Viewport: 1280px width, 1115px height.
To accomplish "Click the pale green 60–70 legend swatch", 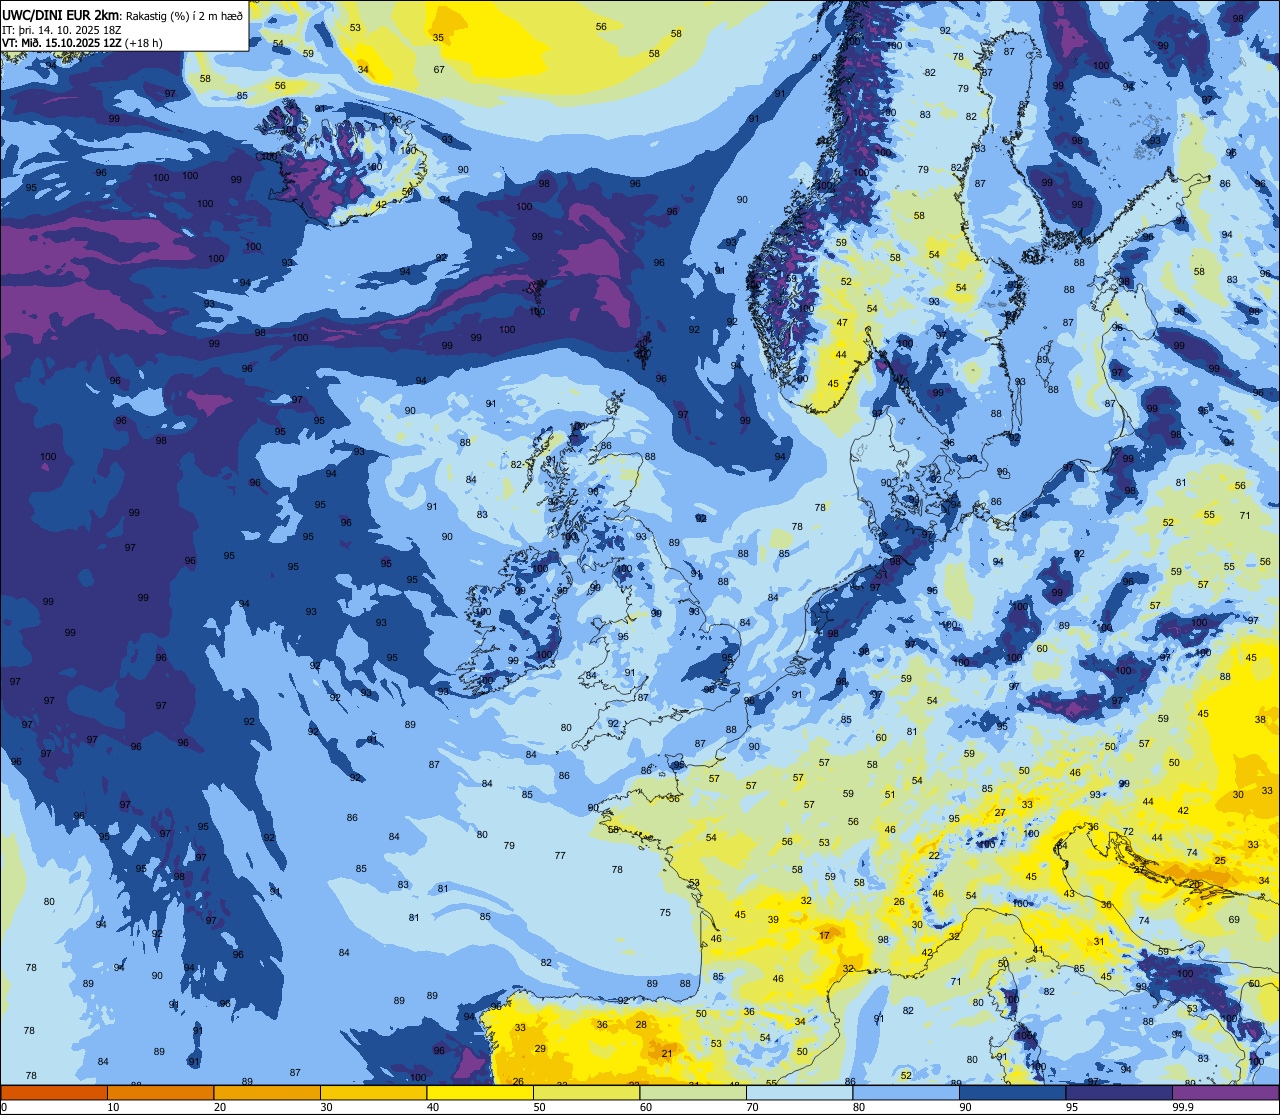I will [693, 1092].
